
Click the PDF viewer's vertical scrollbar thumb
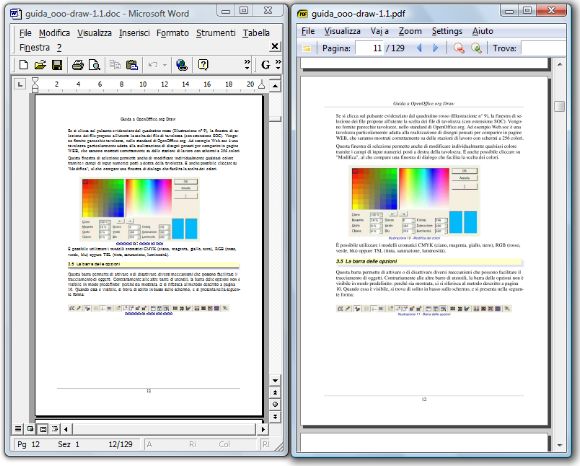tap(560, 106)
